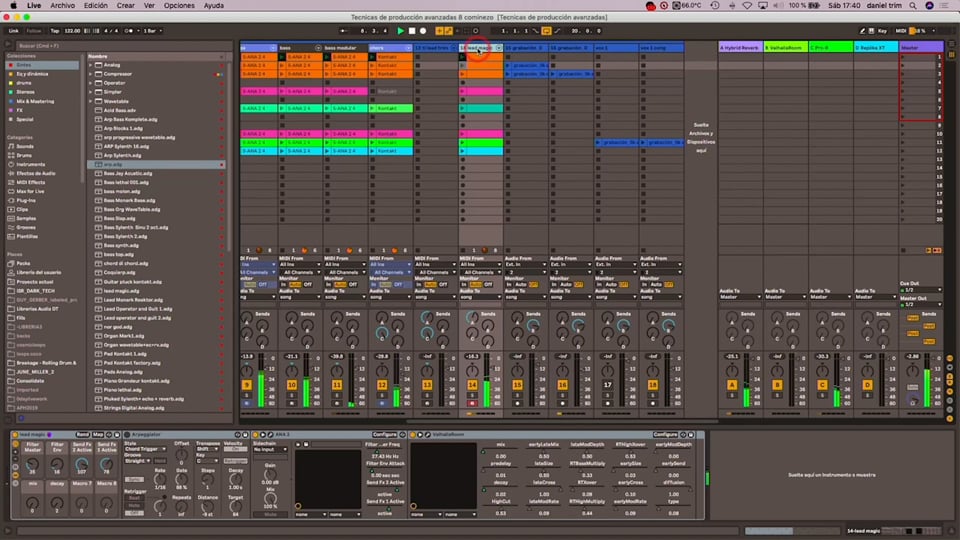
Task: Expand the Analog folder in browser
Action: pos(91,65)
